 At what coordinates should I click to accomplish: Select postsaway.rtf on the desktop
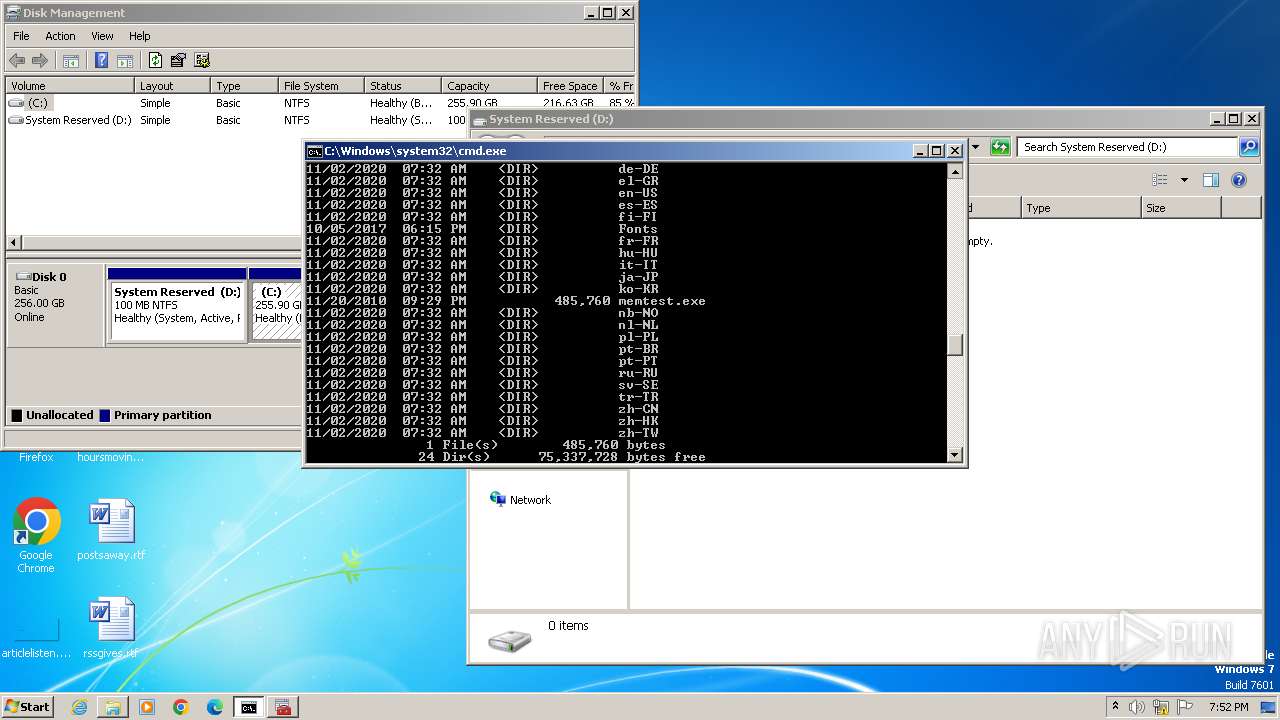(x=111, y=530)
